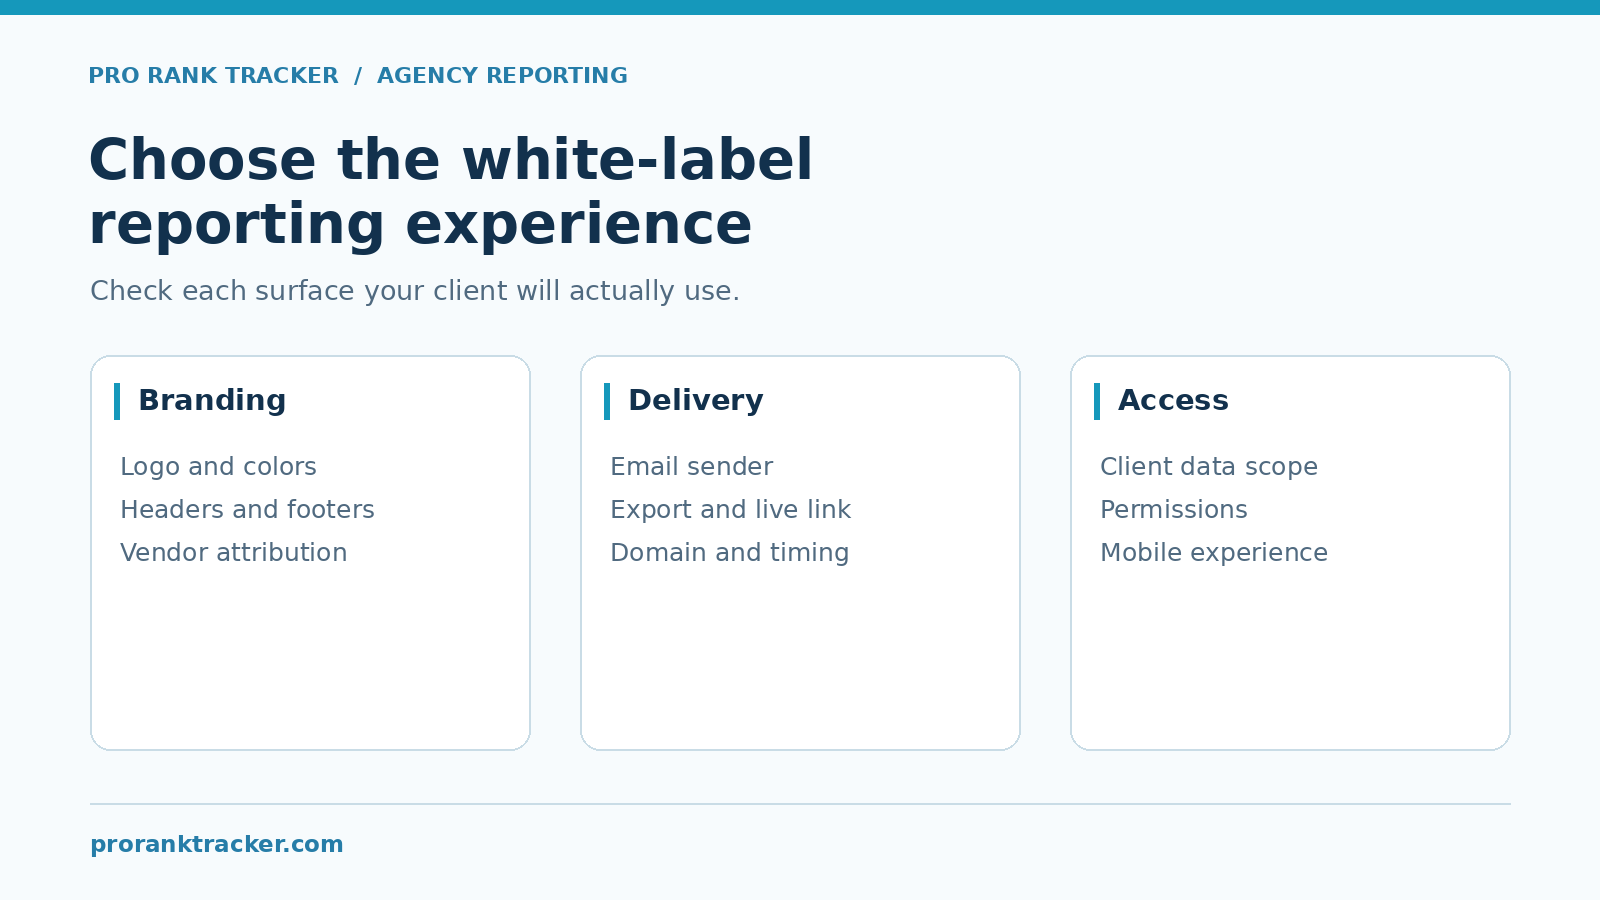The width and height of the screenshot is (1600, 900).
Task: Click the Branding card heading
Action: point(212,400)
